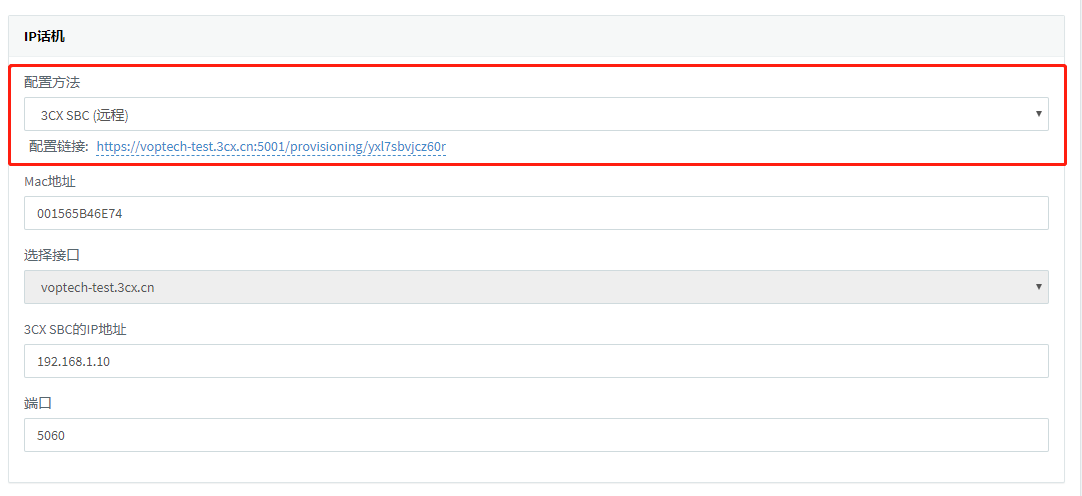The height and width of the screenshot is (496, 1082).
Task: Open the voptech-test provisioning link
Action: (x=271, y=147)
